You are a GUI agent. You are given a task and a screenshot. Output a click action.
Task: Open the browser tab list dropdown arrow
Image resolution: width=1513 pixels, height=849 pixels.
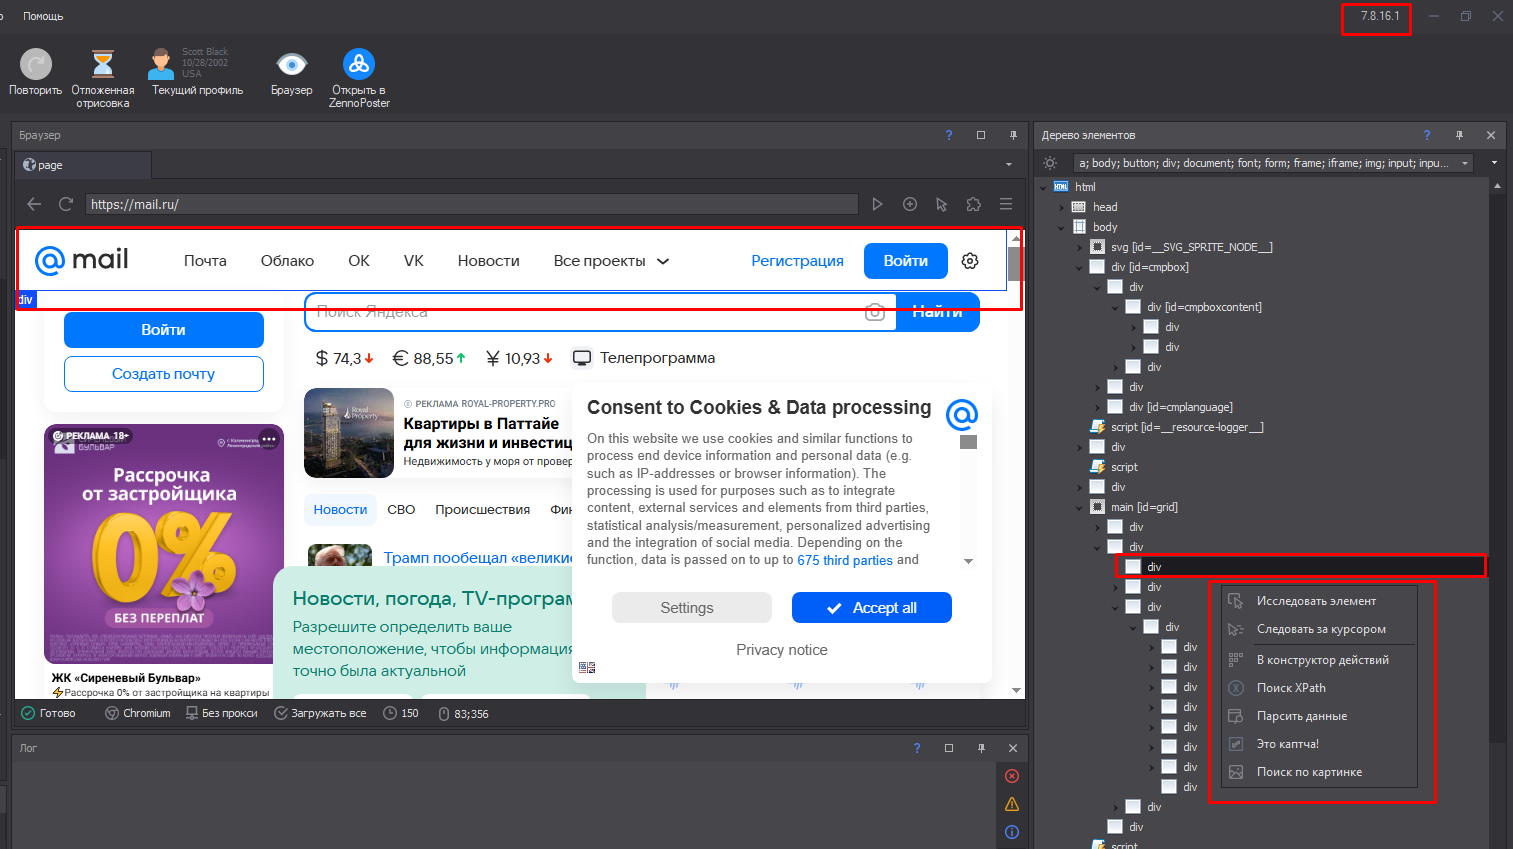coord(1008,165)
